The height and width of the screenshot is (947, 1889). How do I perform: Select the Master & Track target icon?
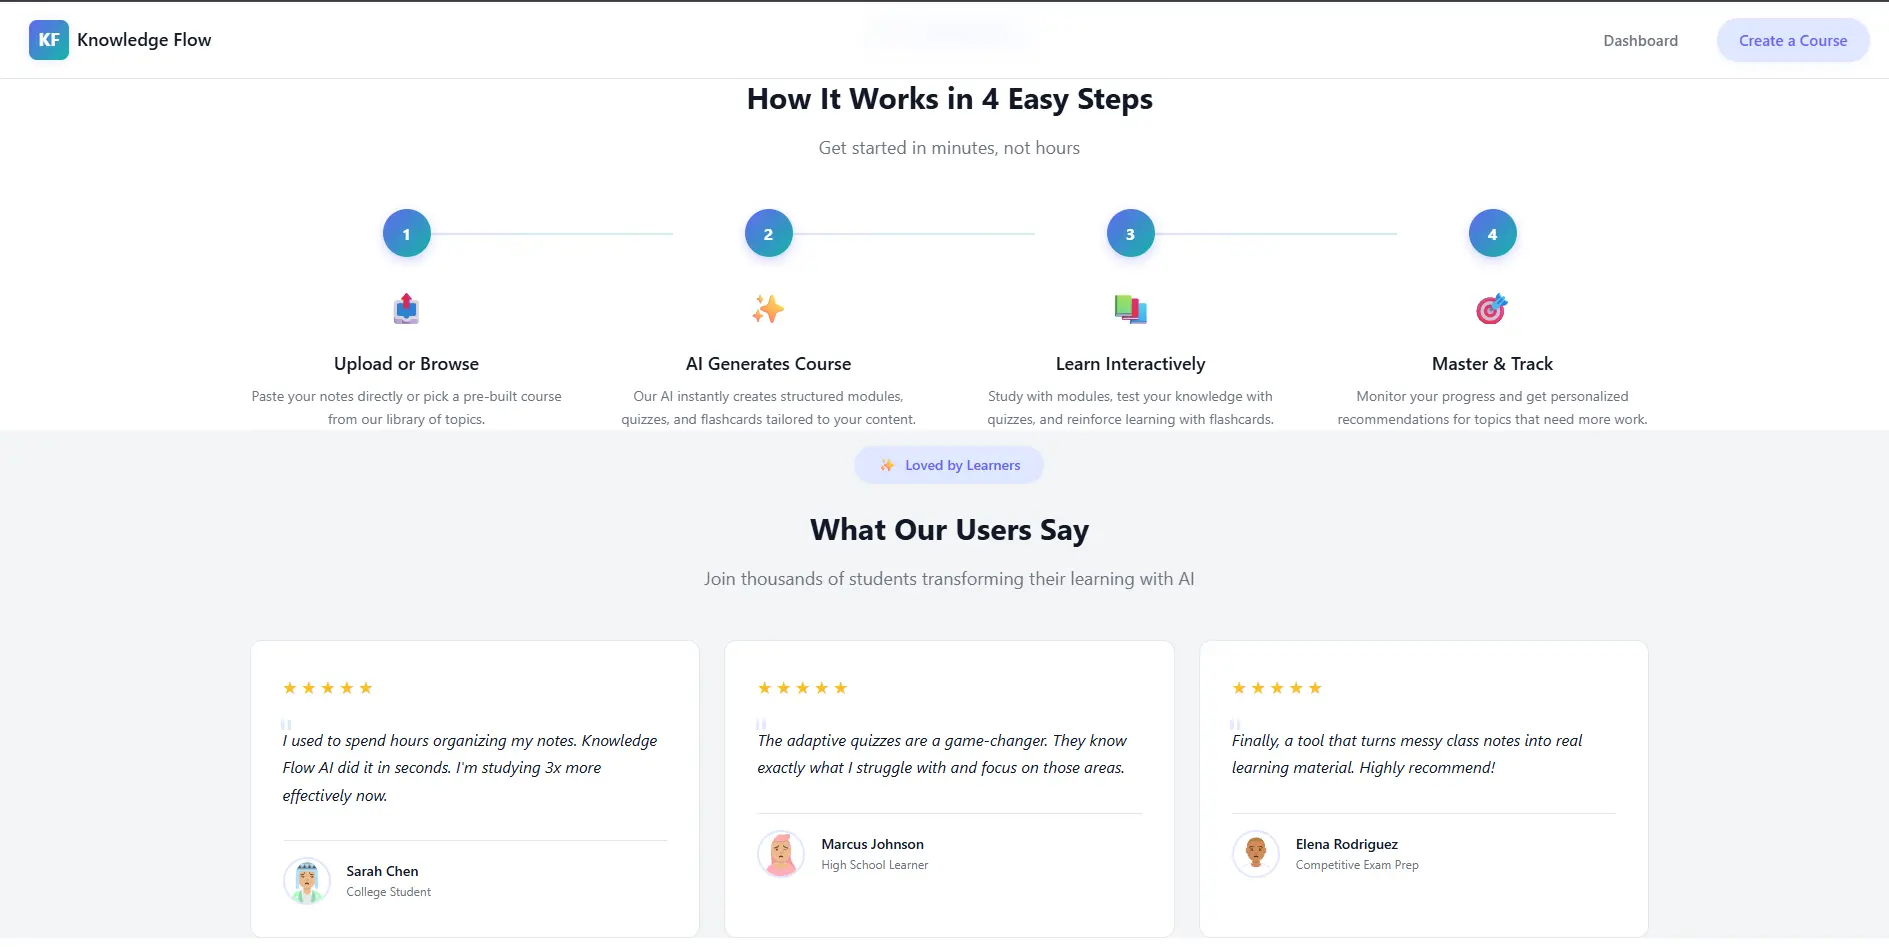(1491, 308)
